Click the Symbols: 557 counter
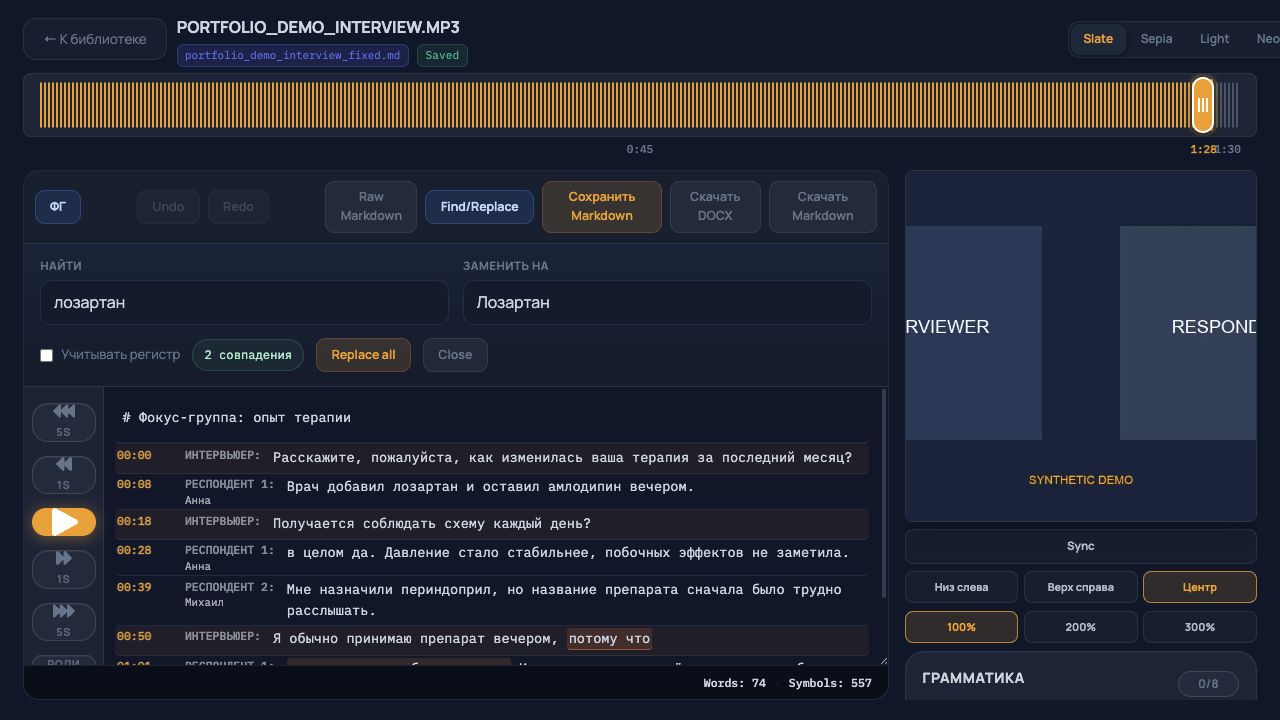 pos(830,684)
